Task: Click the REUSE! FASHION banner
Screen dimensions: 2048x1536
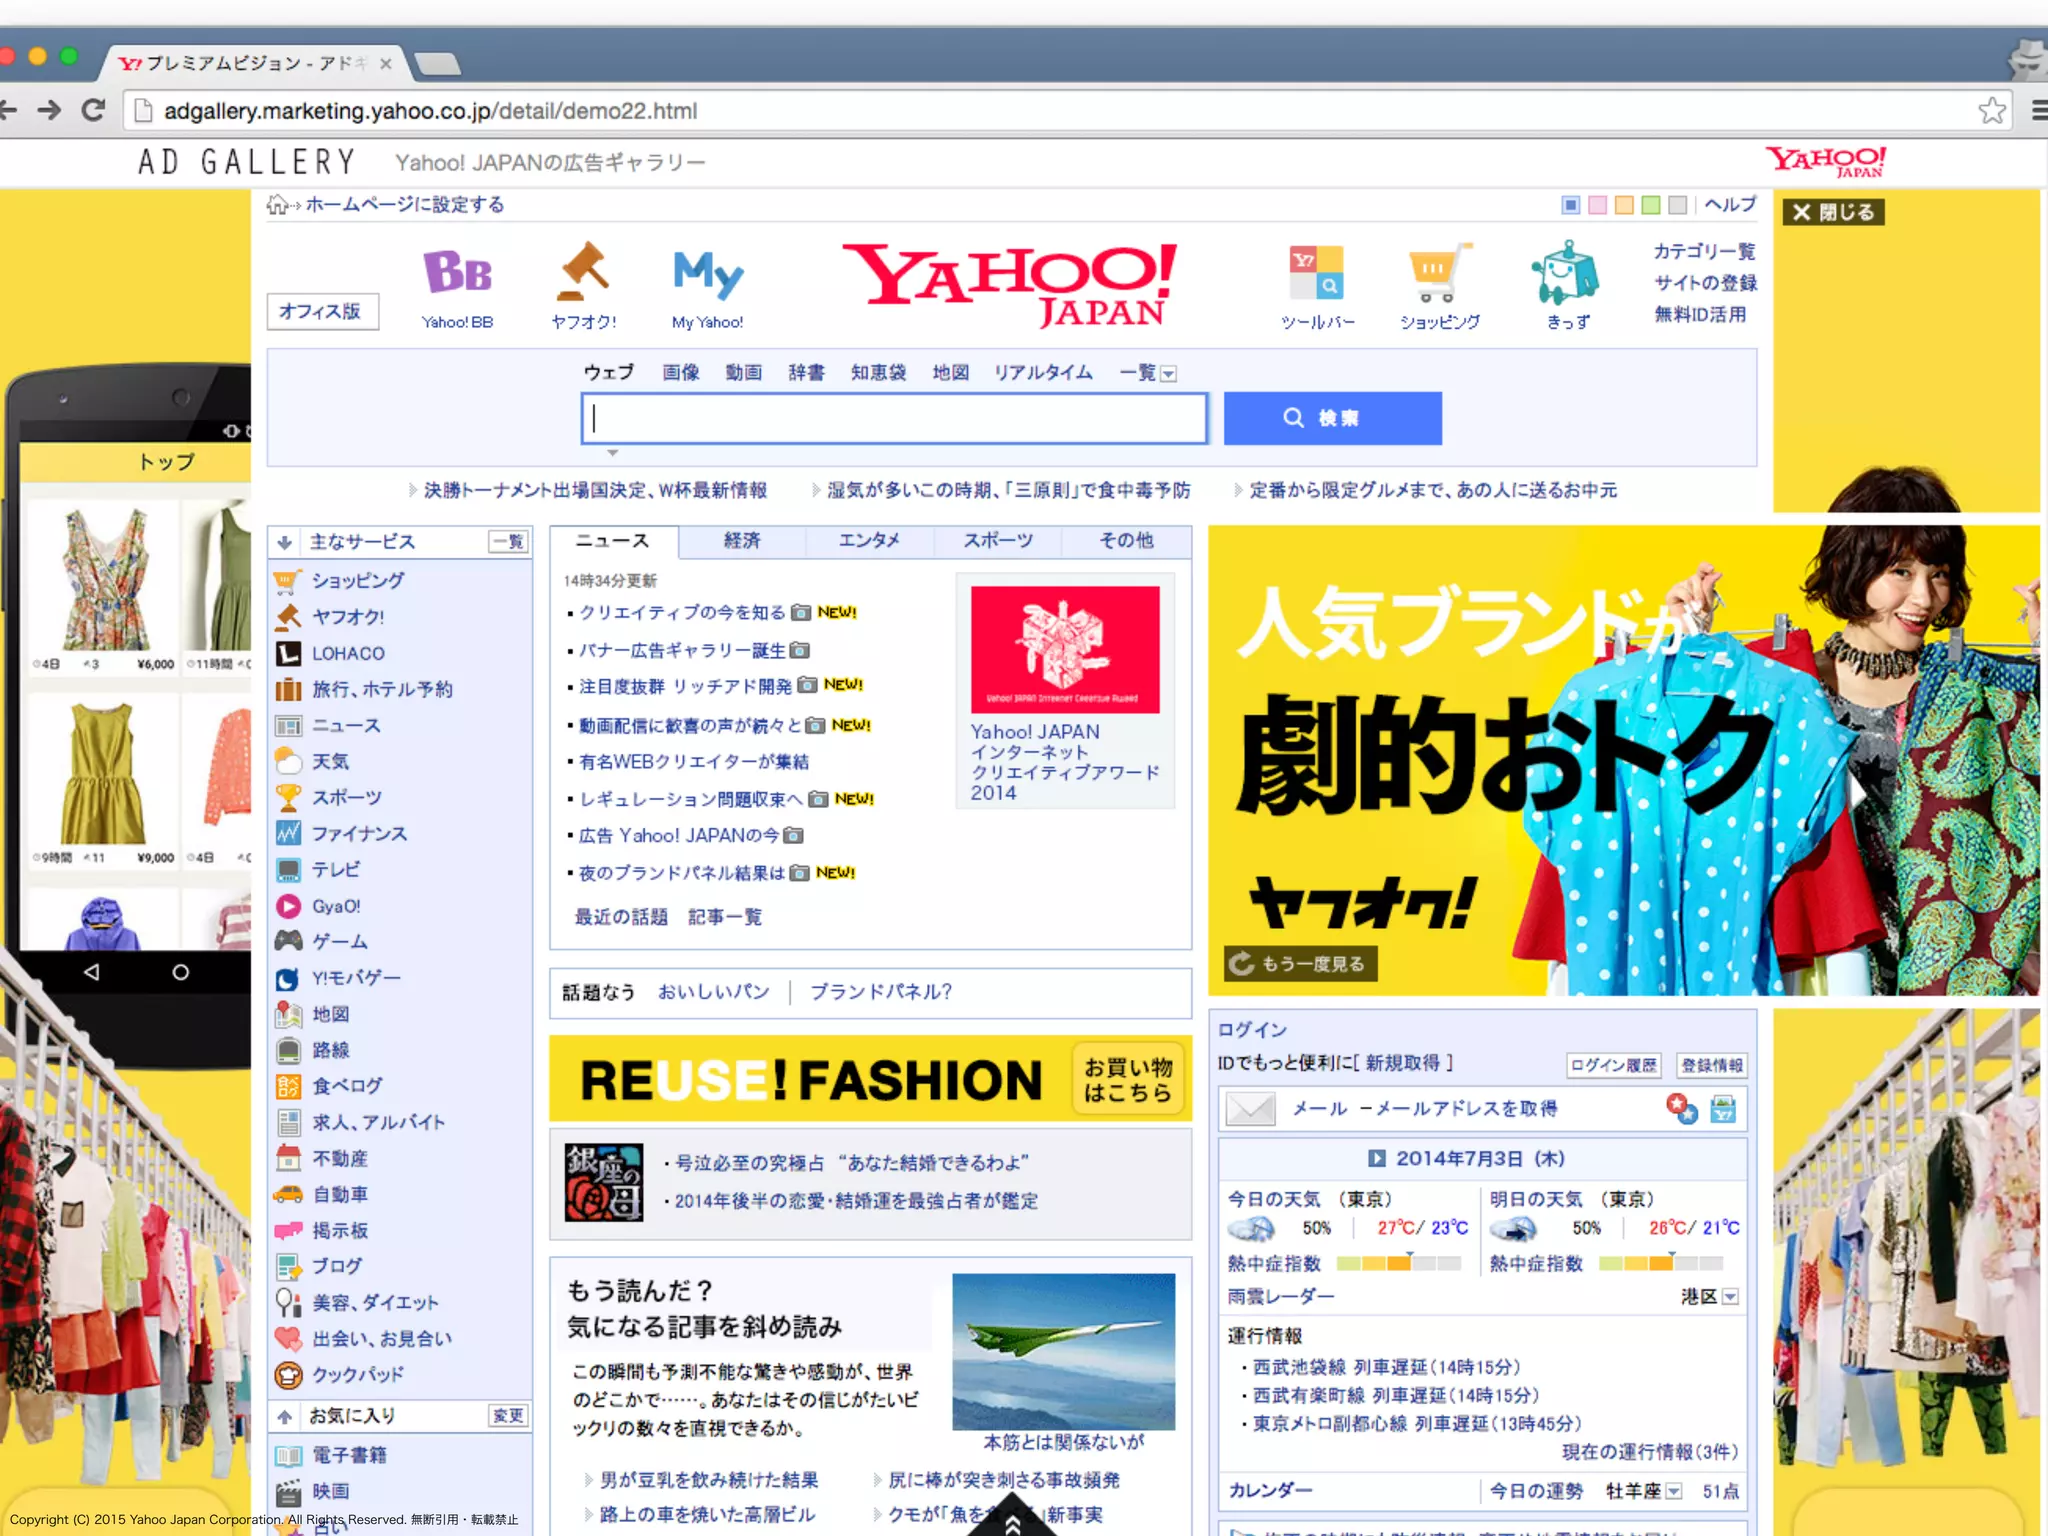Action: tap(870, 1079)
